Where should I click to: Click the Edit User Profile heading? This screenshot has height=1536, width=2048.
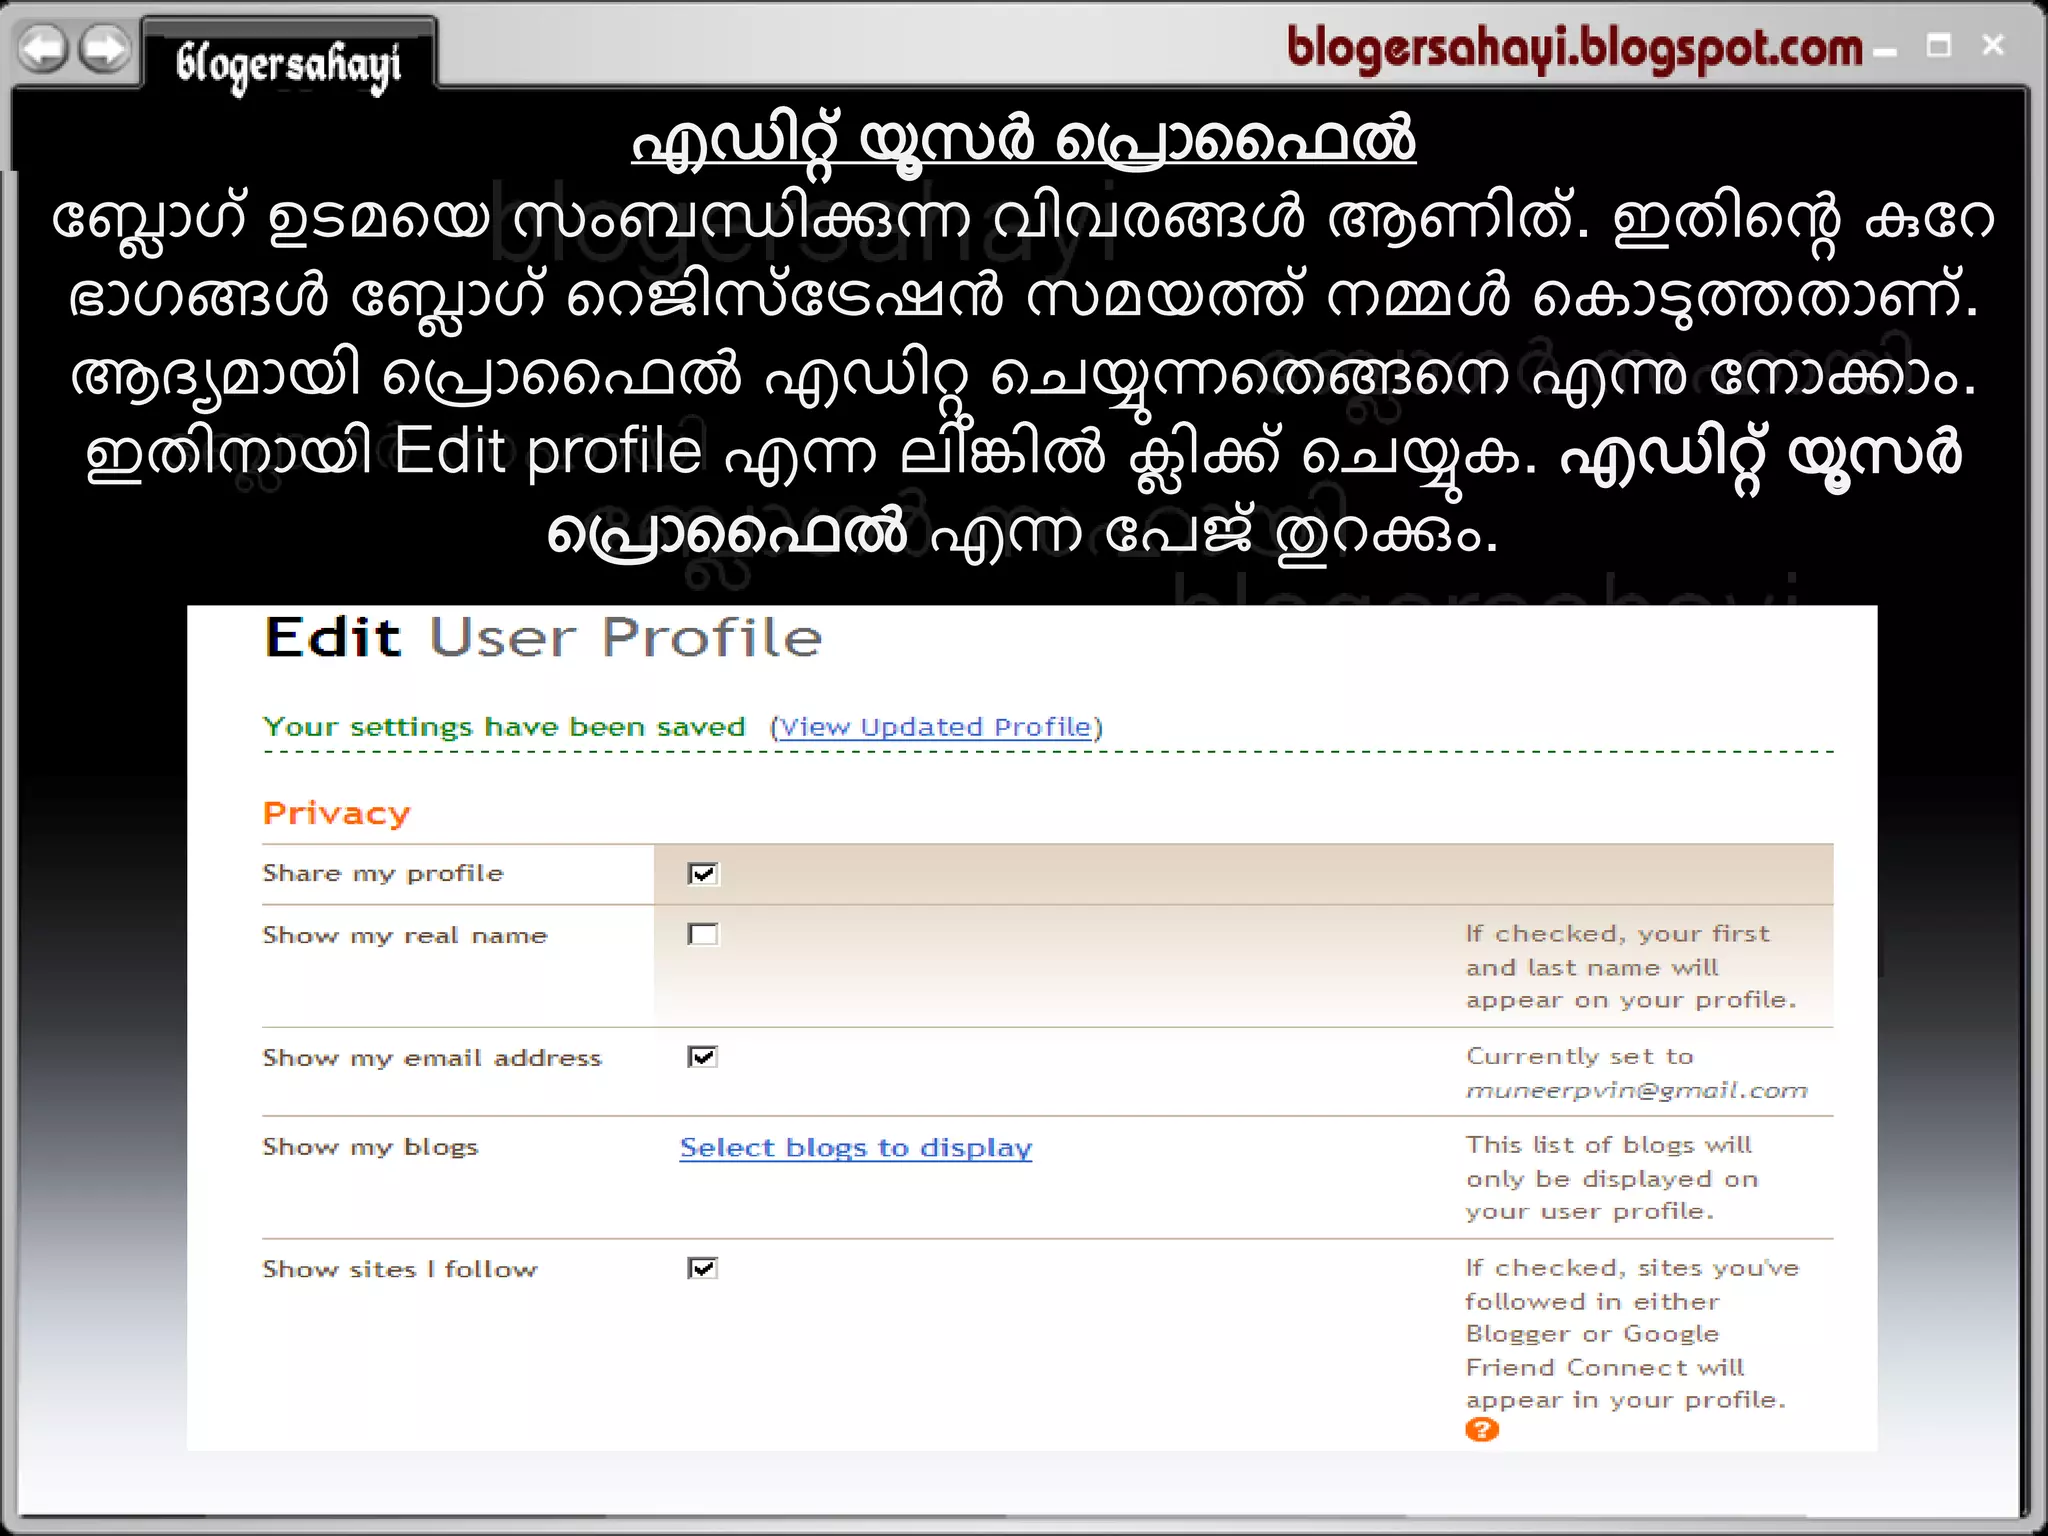coord(543,638)
